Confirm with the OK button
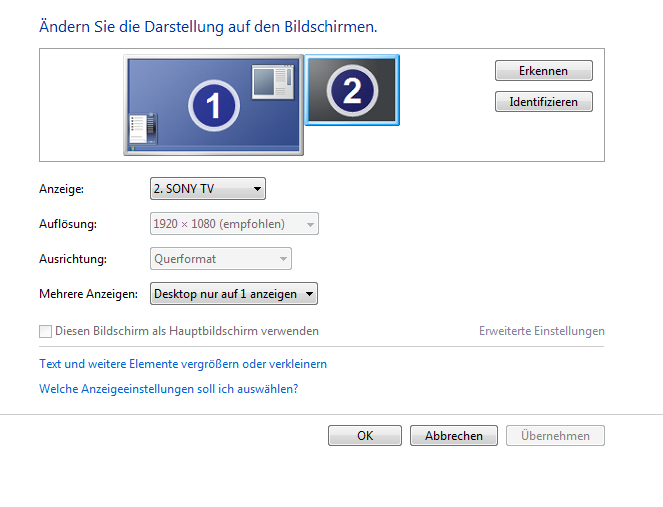663x507 pixels. [365, 436]
